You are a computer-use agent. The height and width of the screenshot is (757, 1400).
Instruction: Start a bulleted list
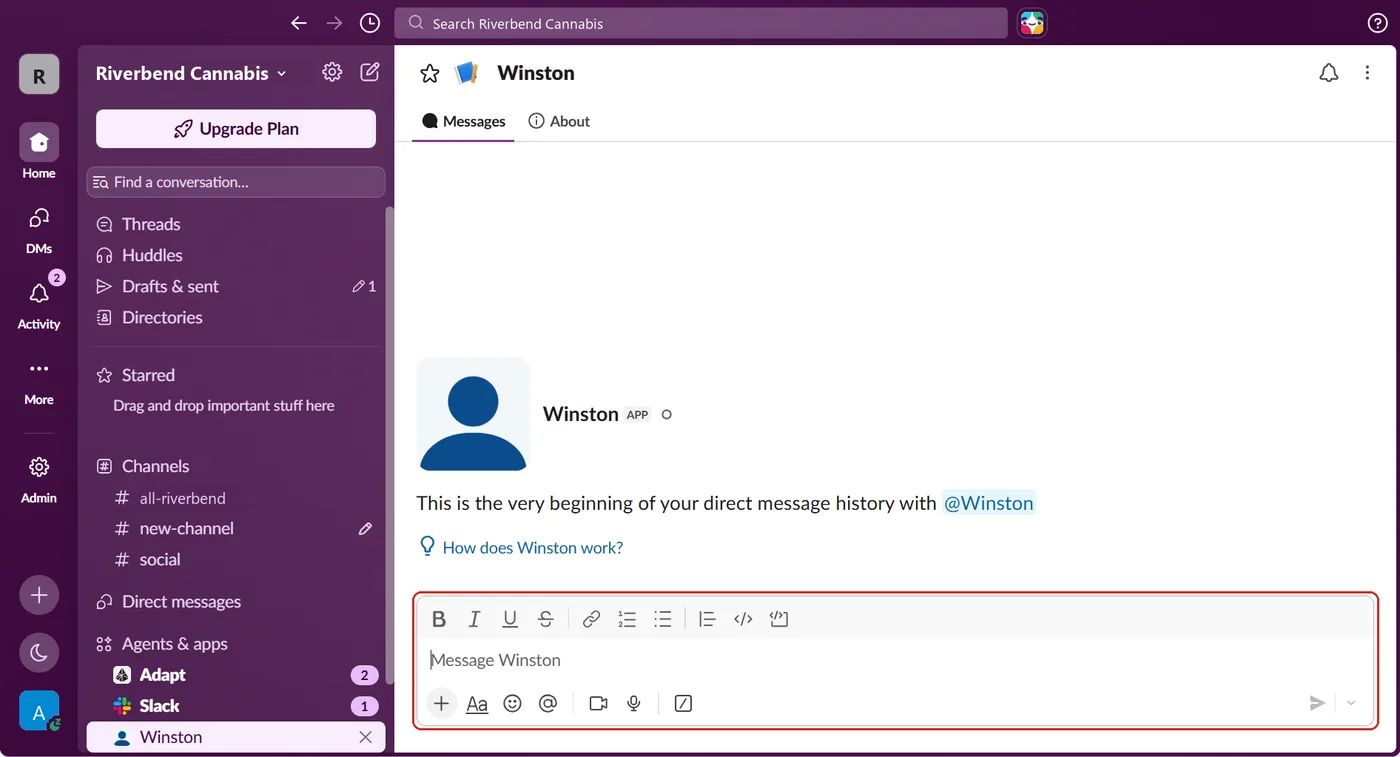point(662,619)
